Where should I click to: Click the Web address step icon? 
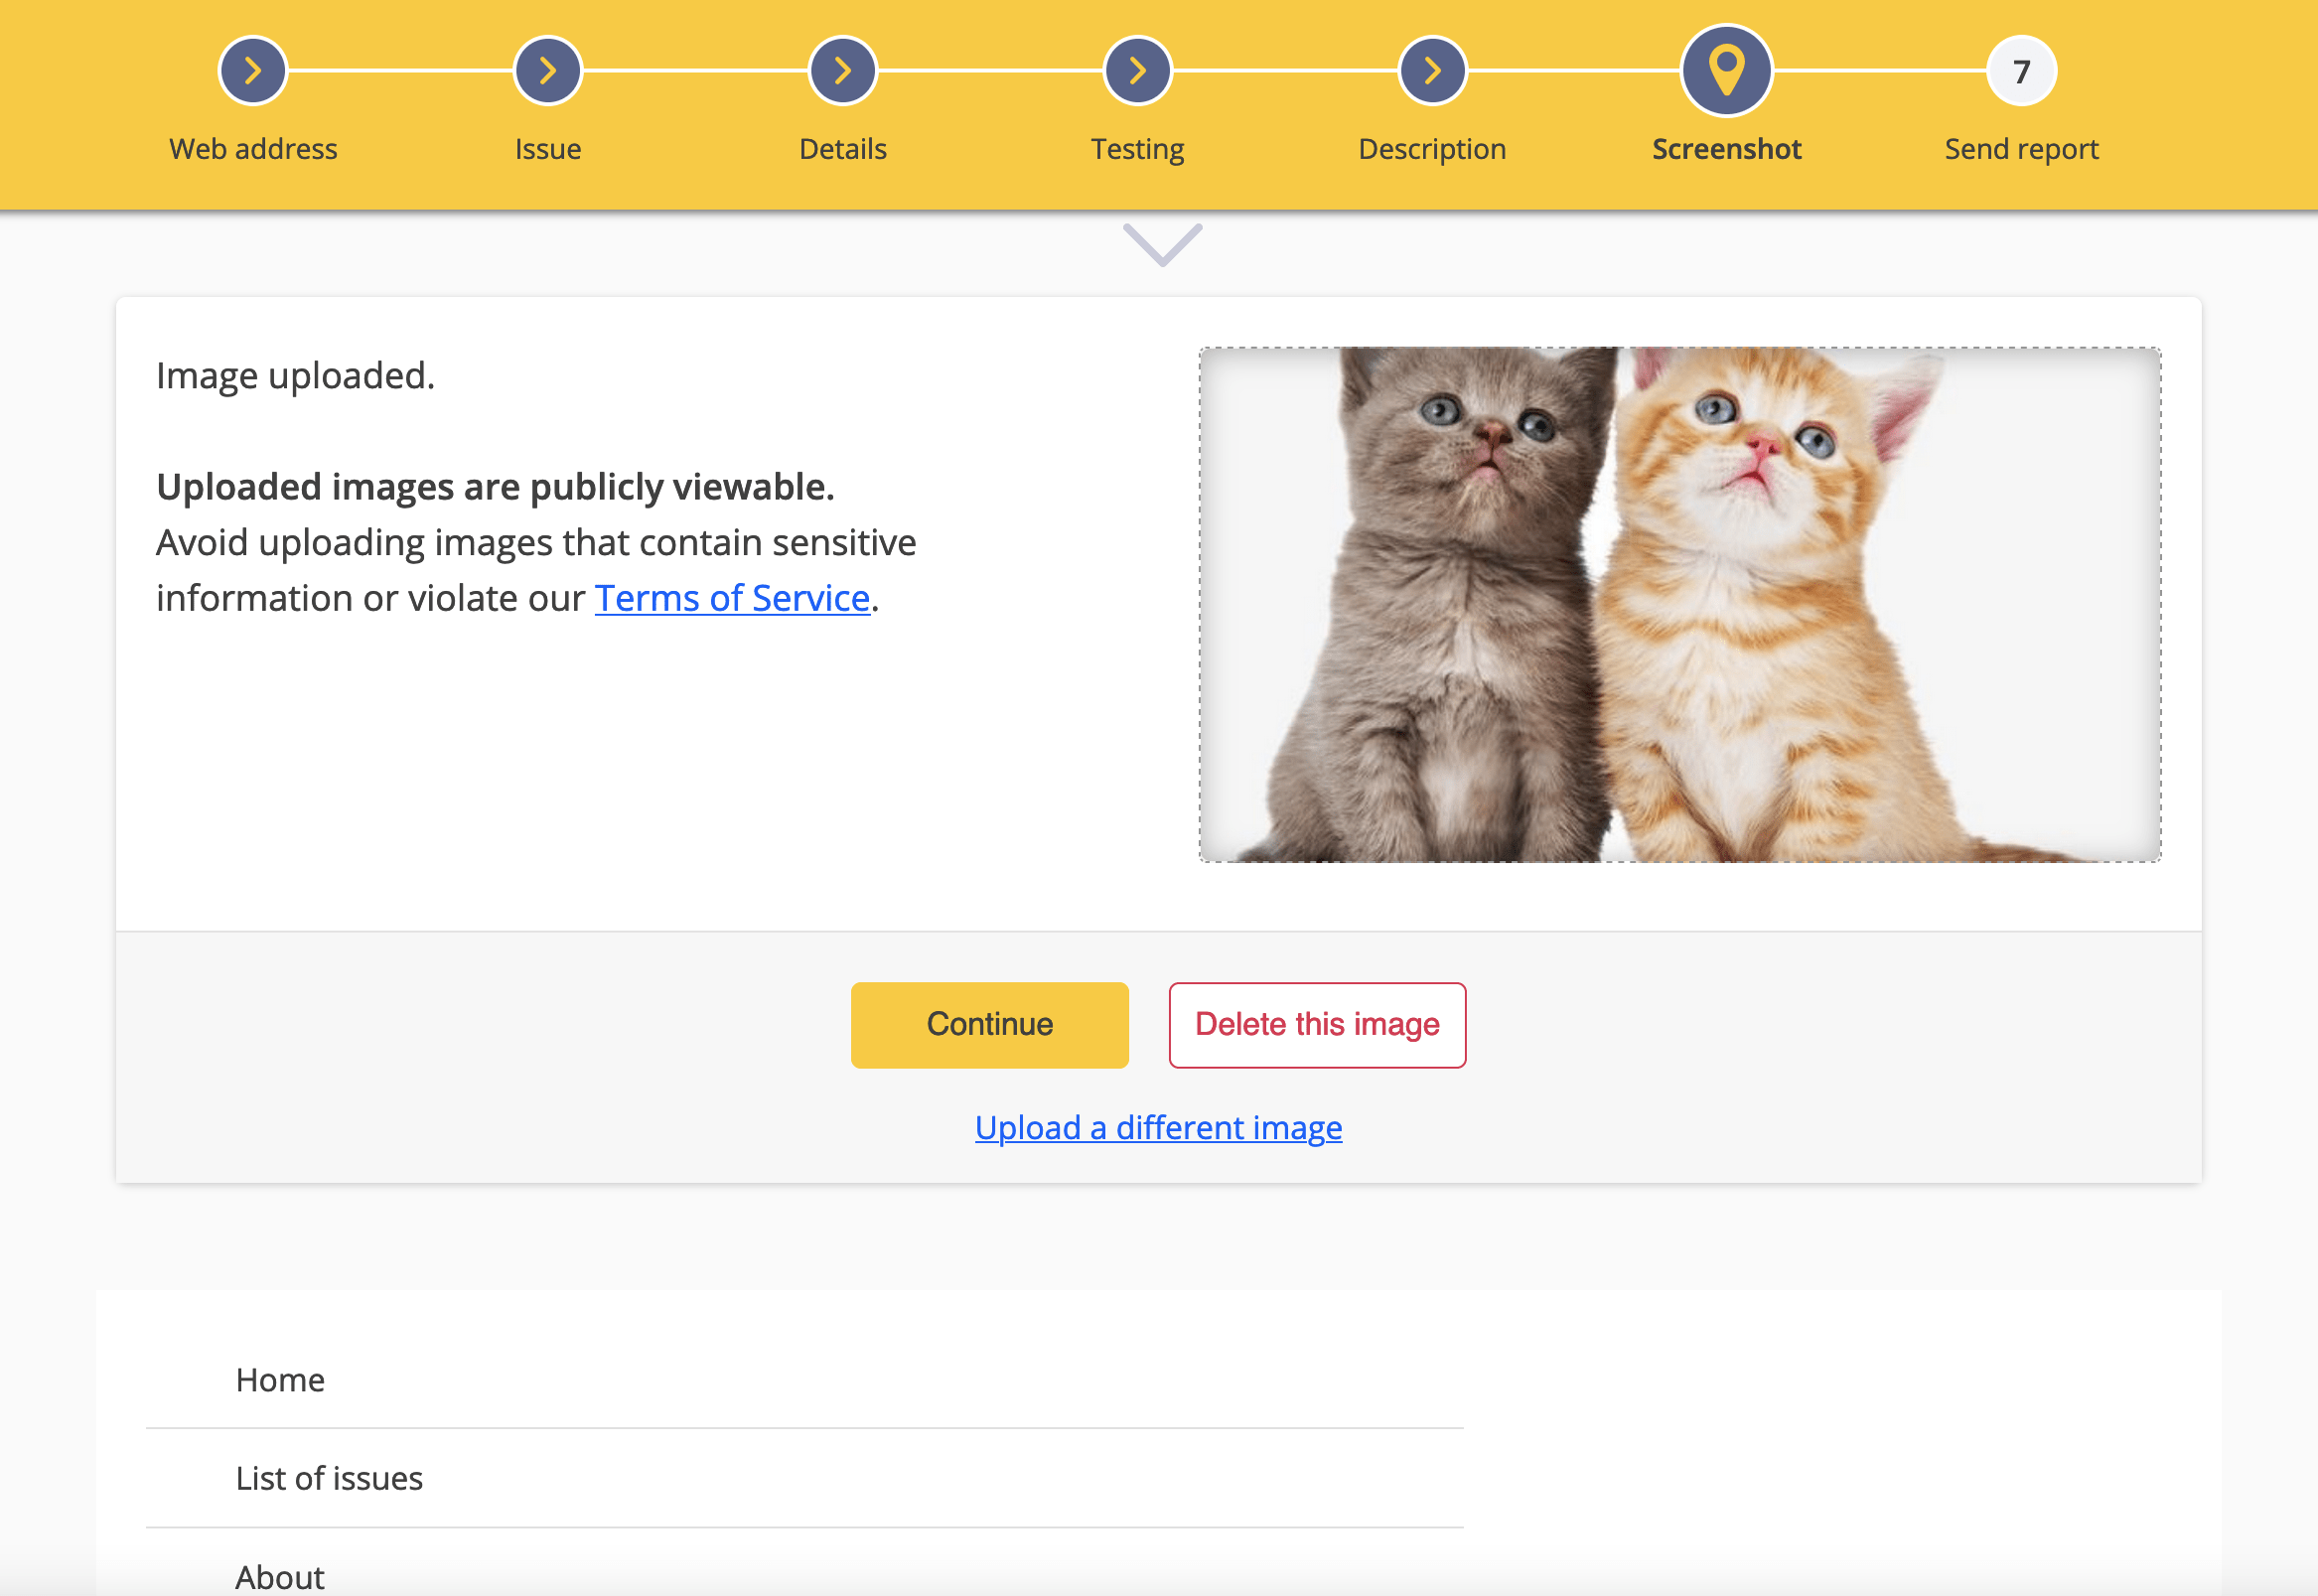(x=252, y=69)
